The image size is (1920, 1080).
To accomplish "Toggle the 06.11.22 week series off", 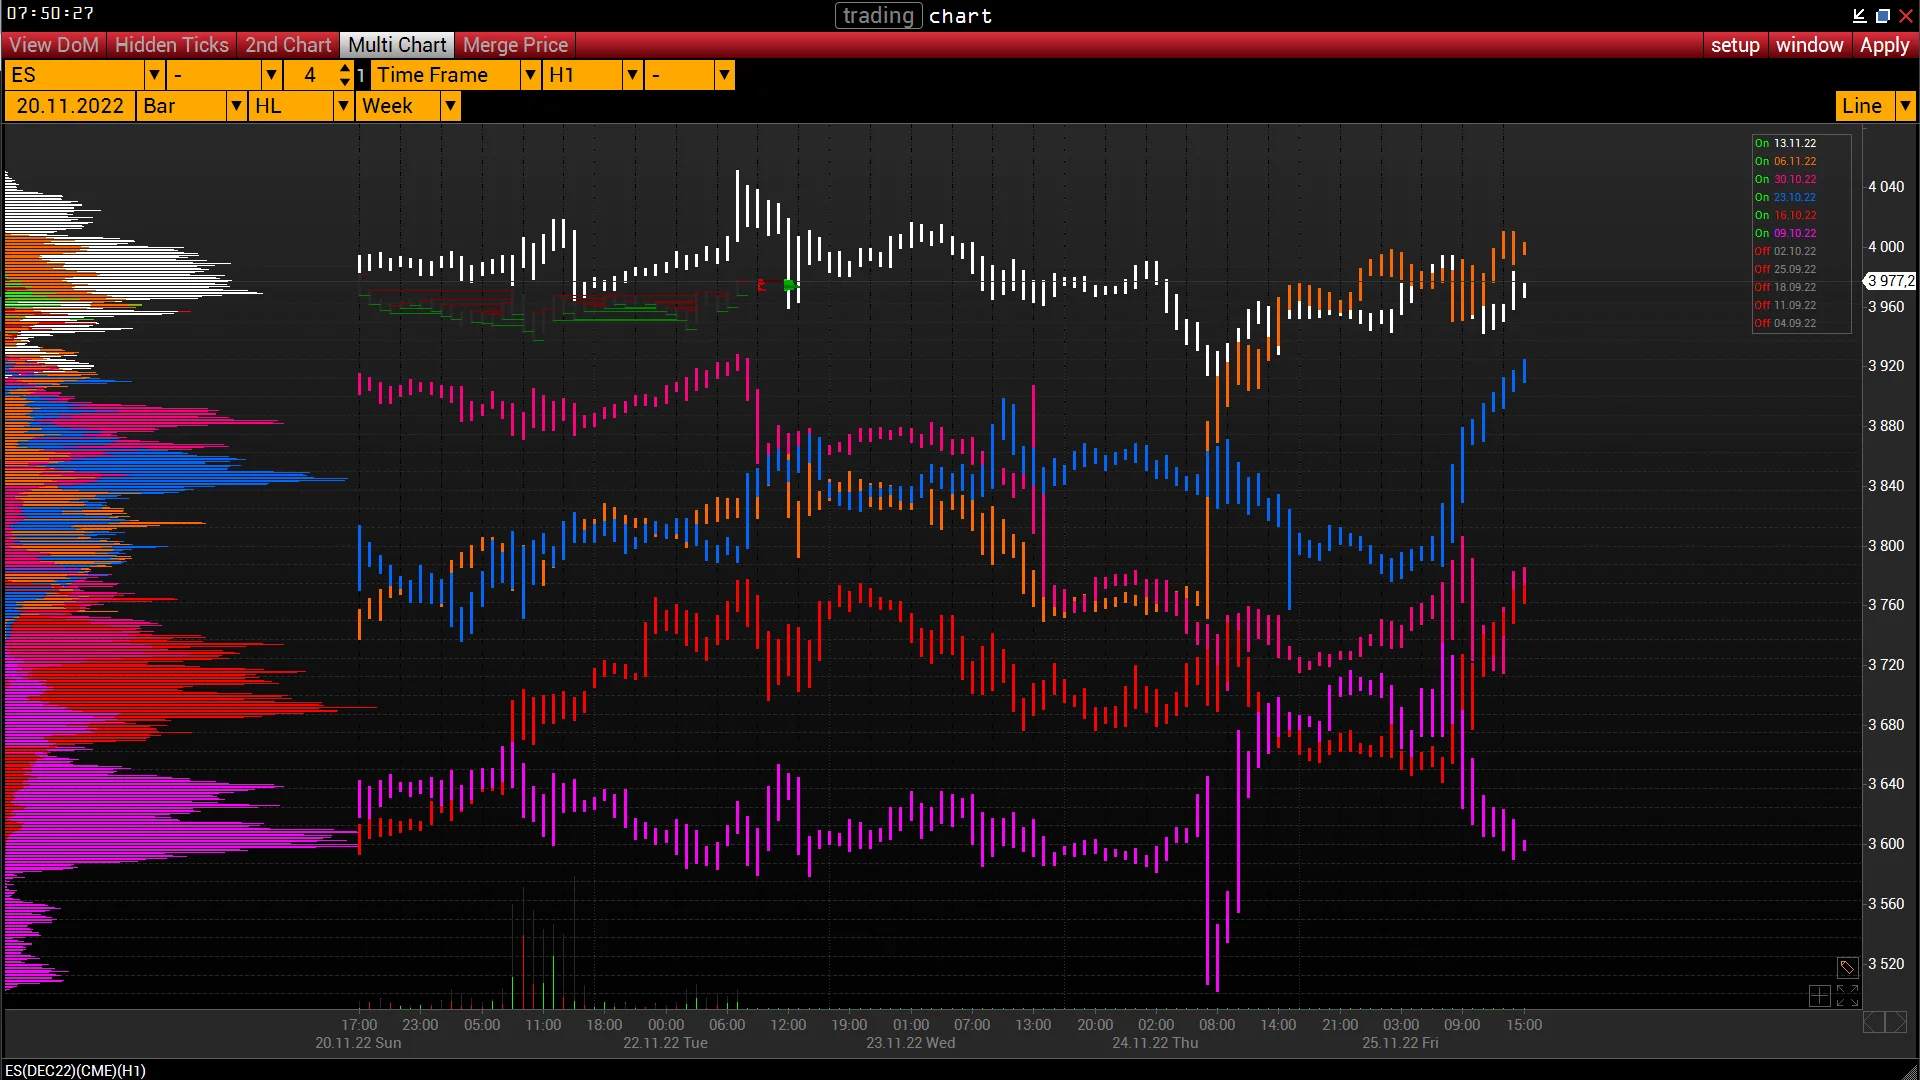I will point(1785,161).
